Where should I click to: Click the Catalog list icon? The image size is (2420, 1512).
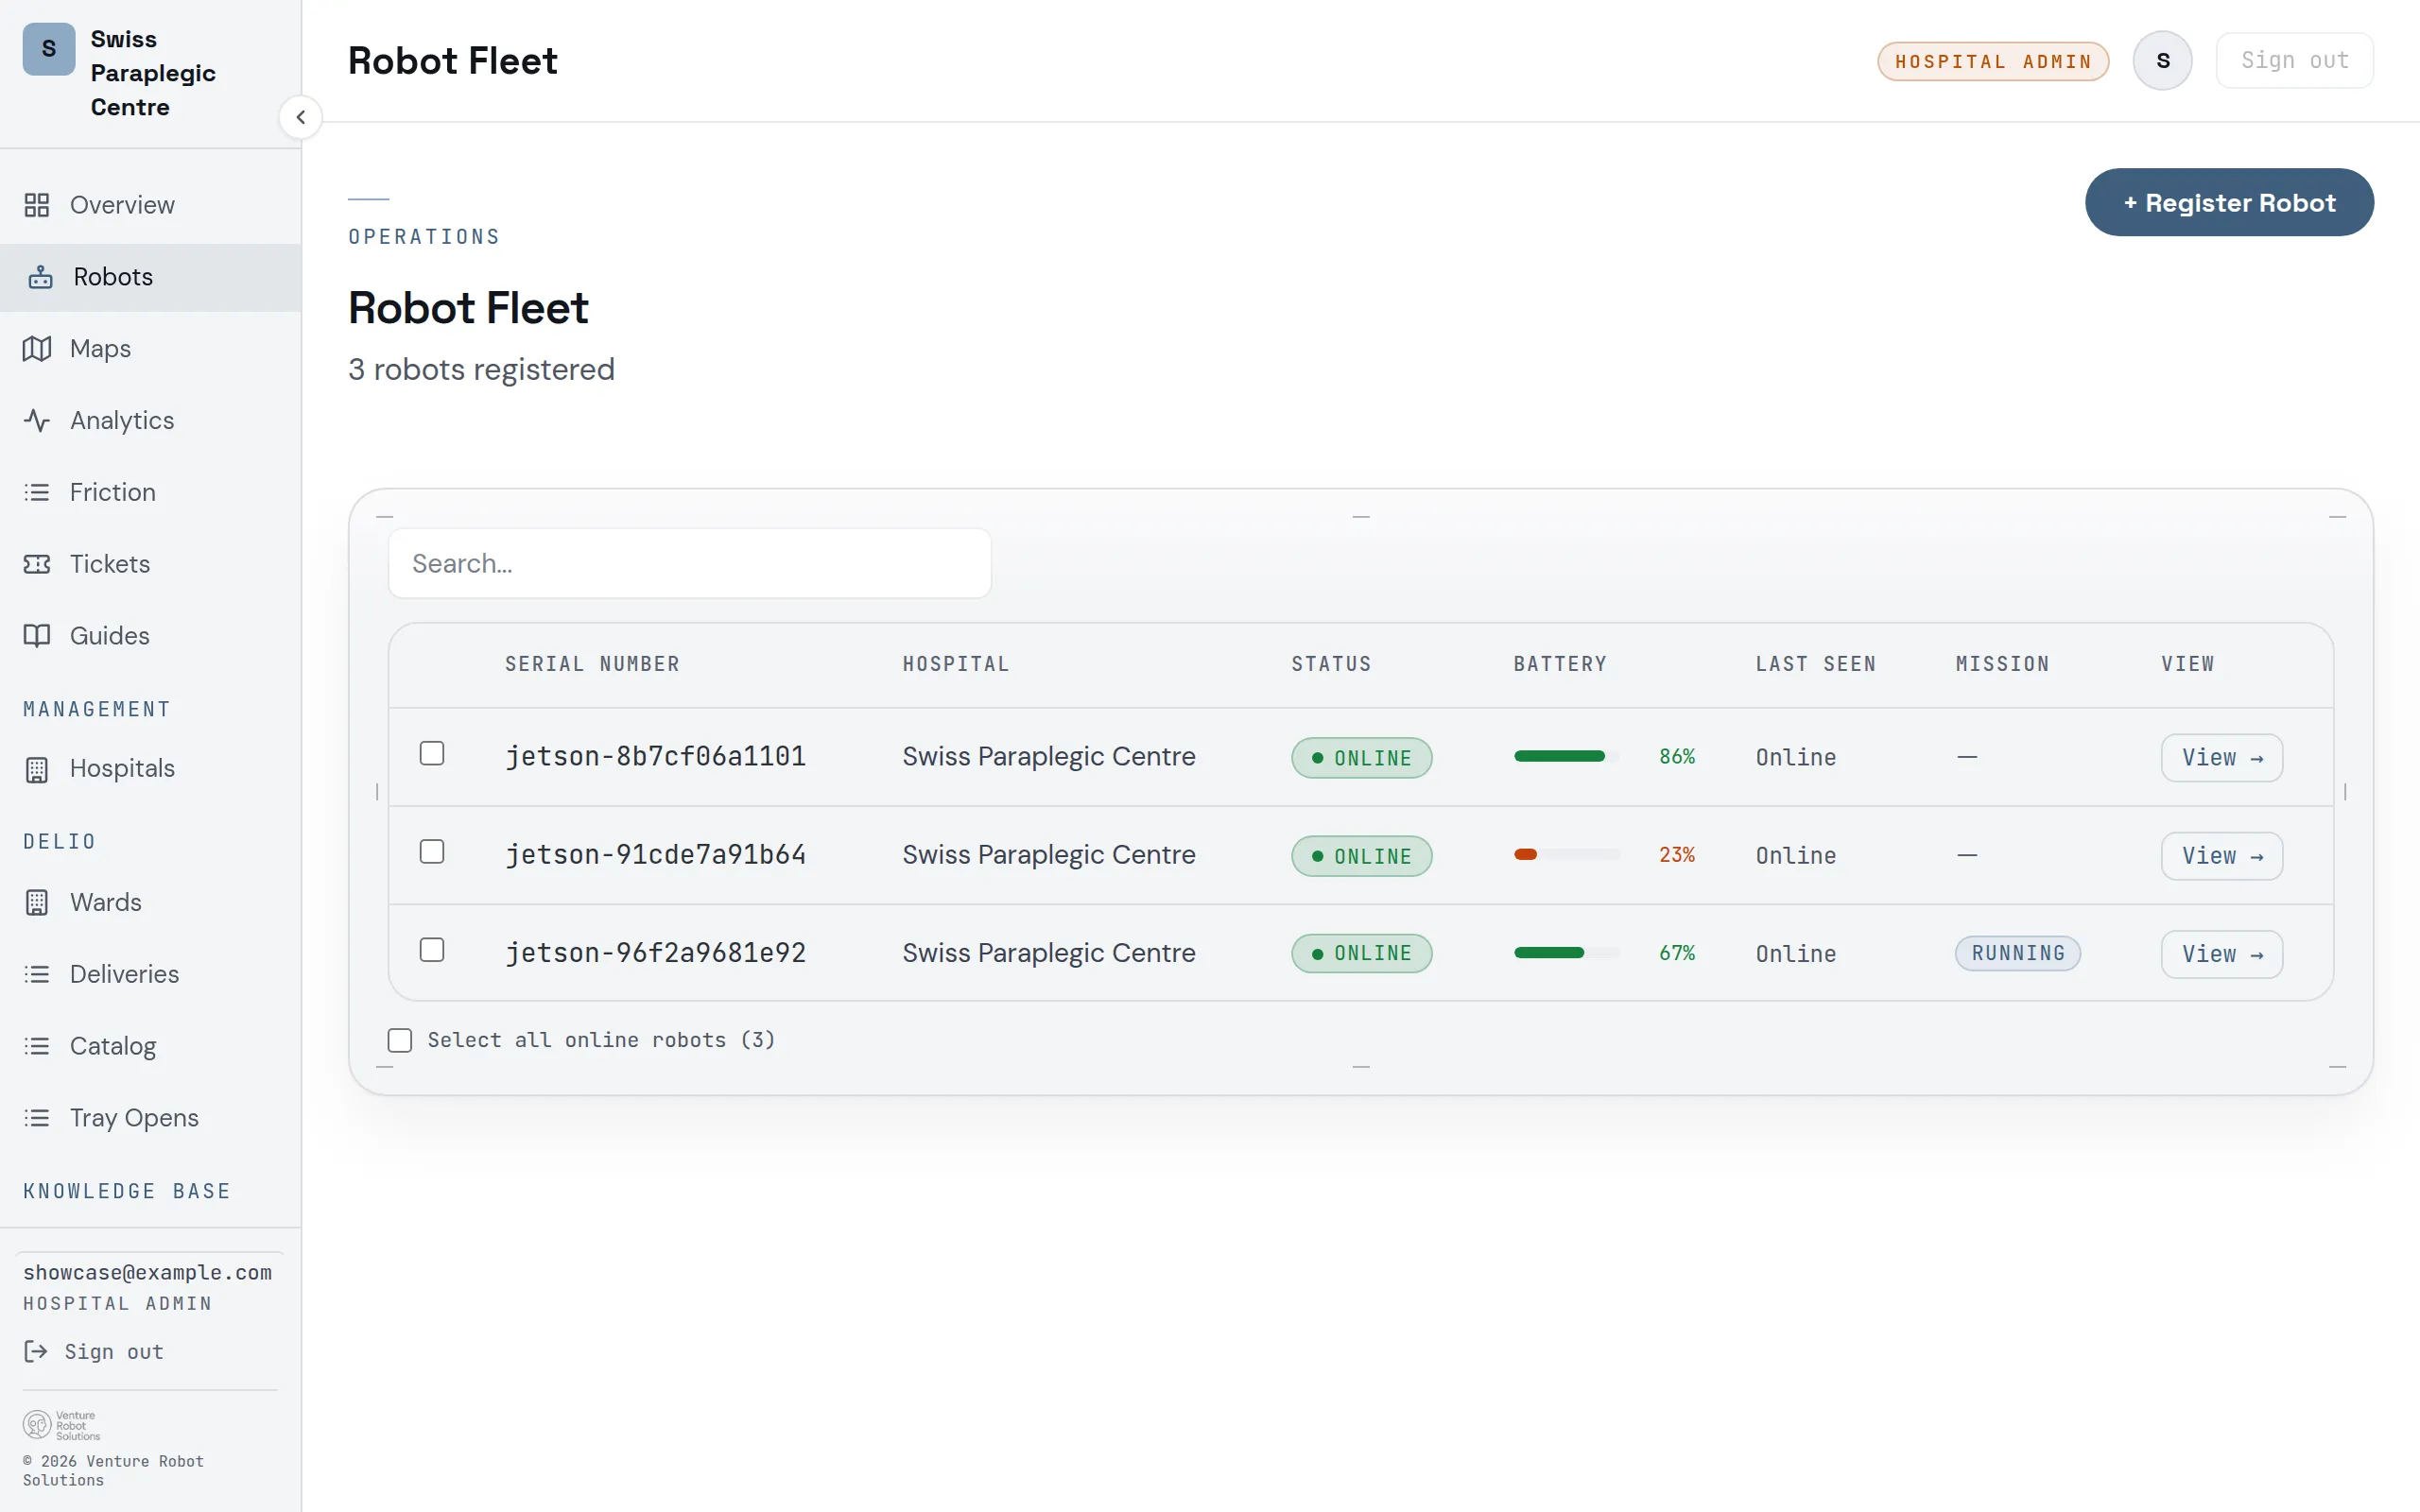click(37, 1047)
